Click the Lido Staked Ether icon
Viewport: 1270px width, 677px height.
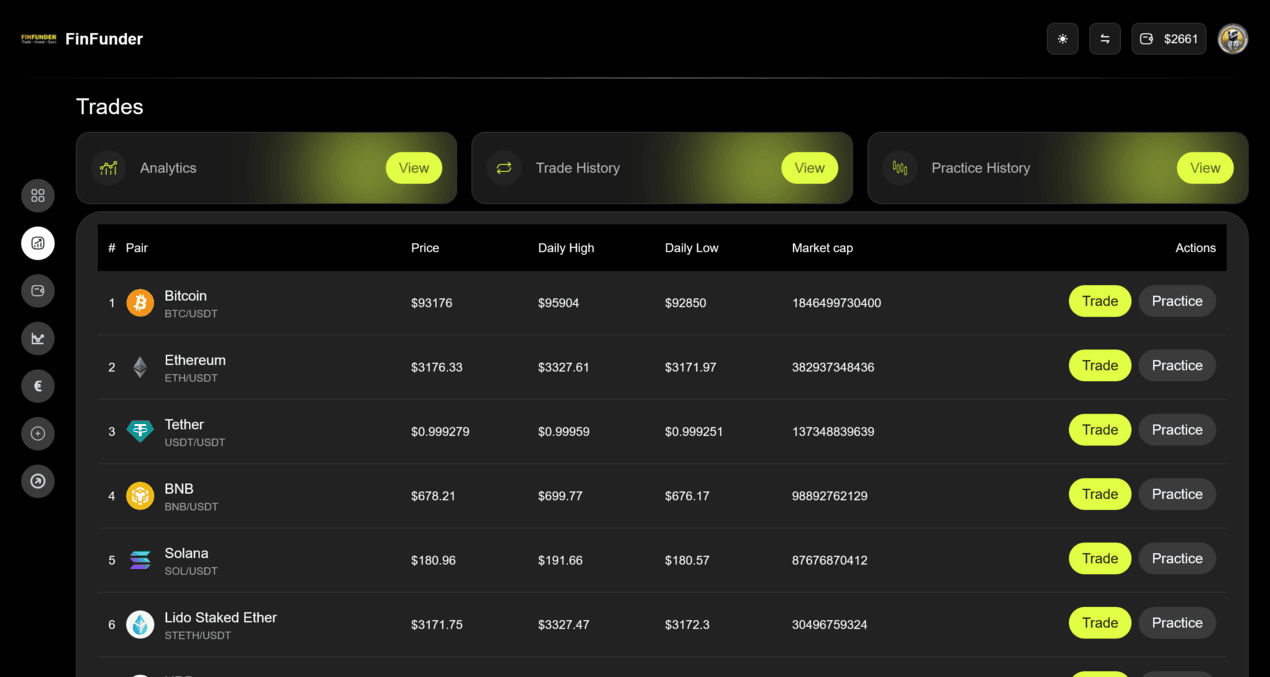click(140, 624)
